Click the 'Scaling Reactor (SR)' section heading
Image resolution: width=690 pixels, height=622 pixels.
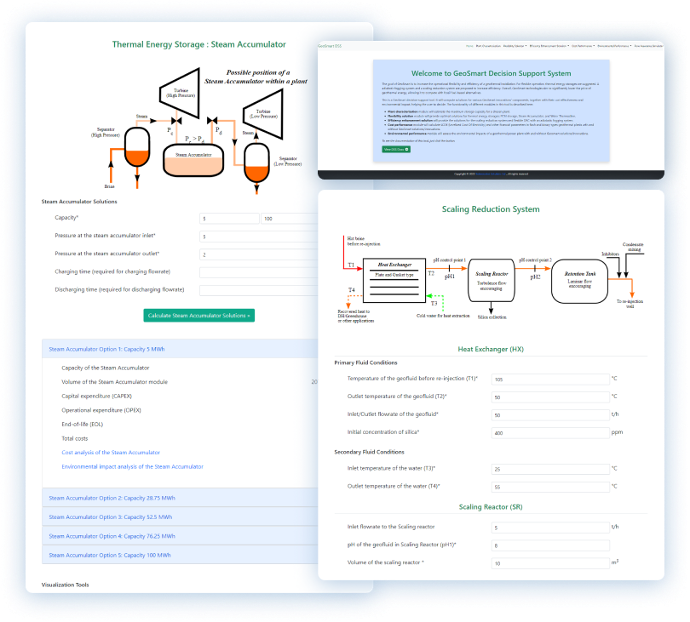point(491,507)
